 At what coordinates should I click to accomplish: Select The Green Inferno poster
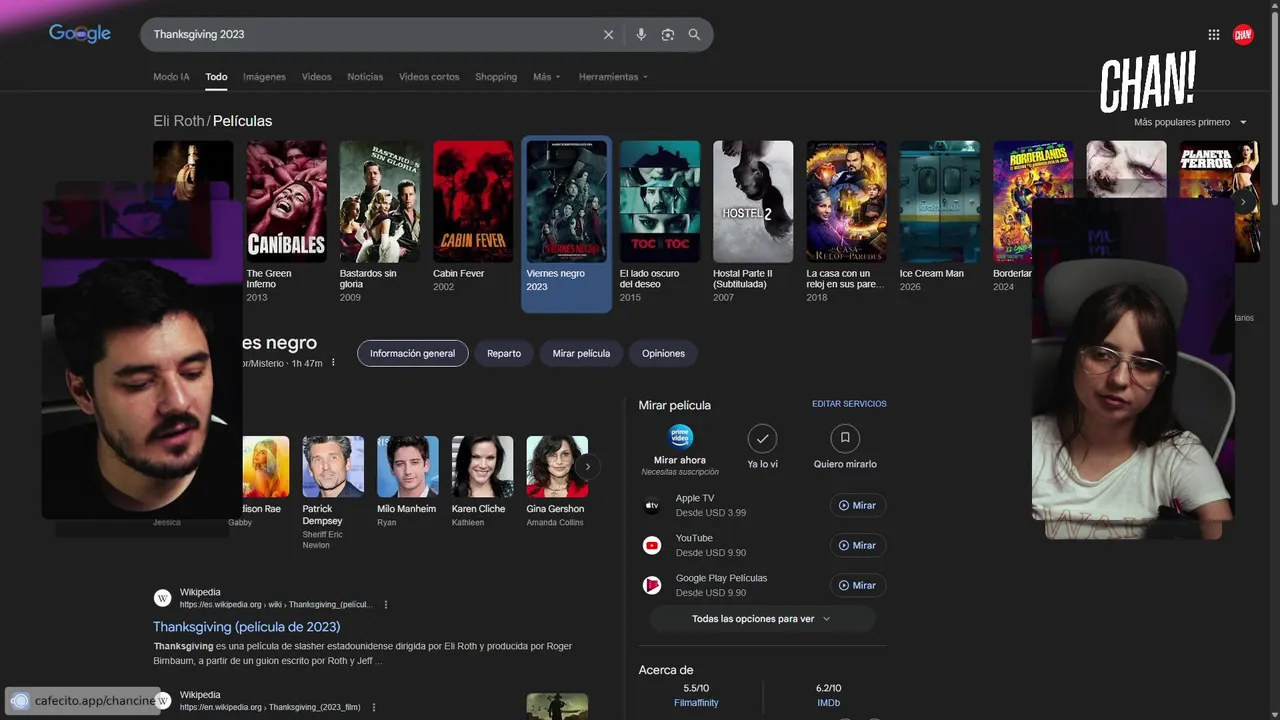tap(286, 201)
